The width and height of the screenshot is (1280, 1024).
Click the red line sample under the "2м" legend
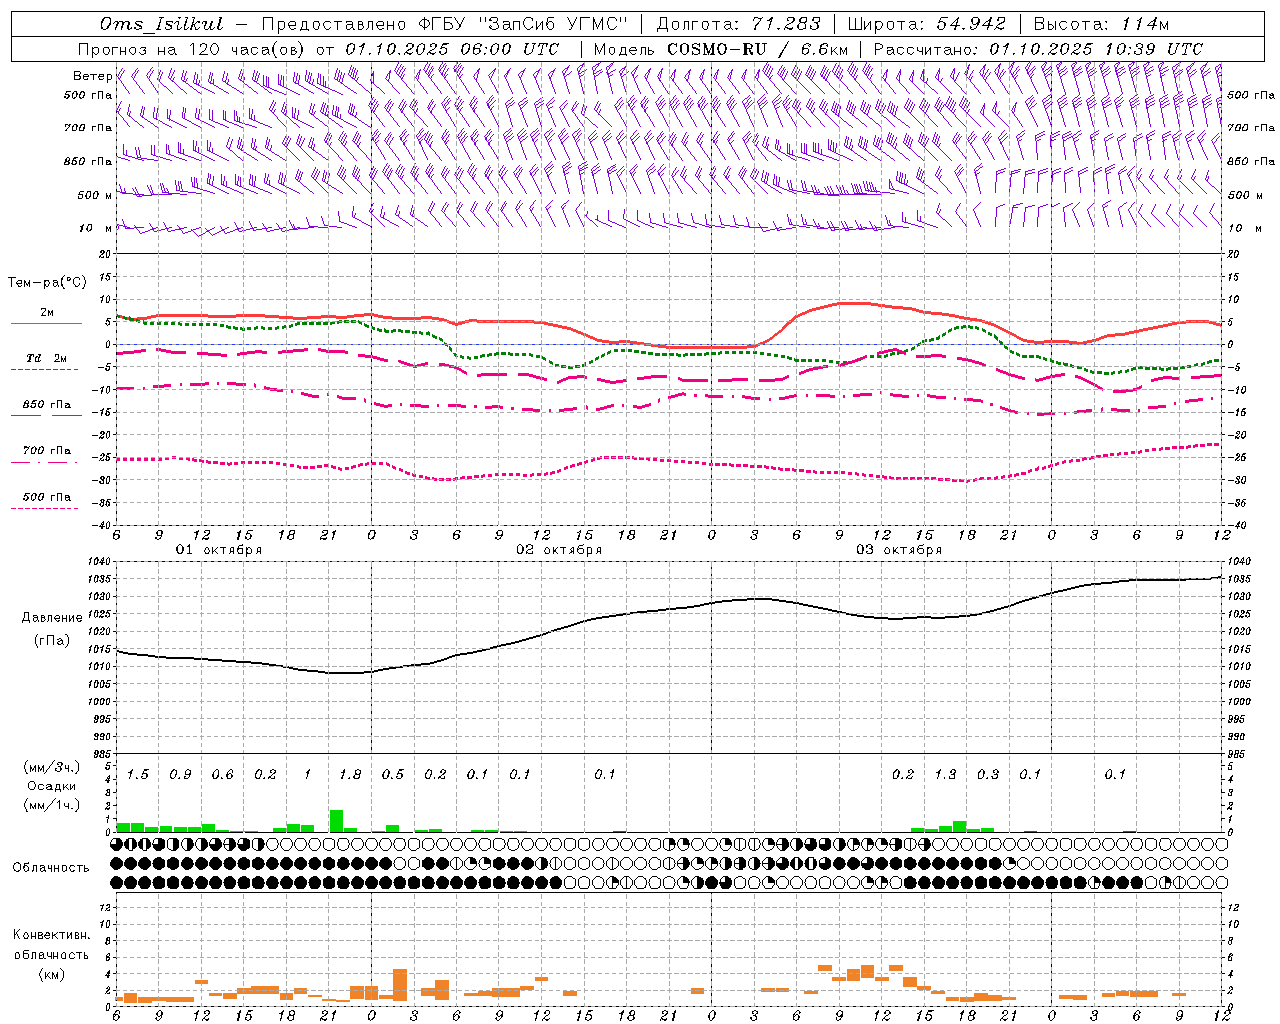click(x=46, y=323)
